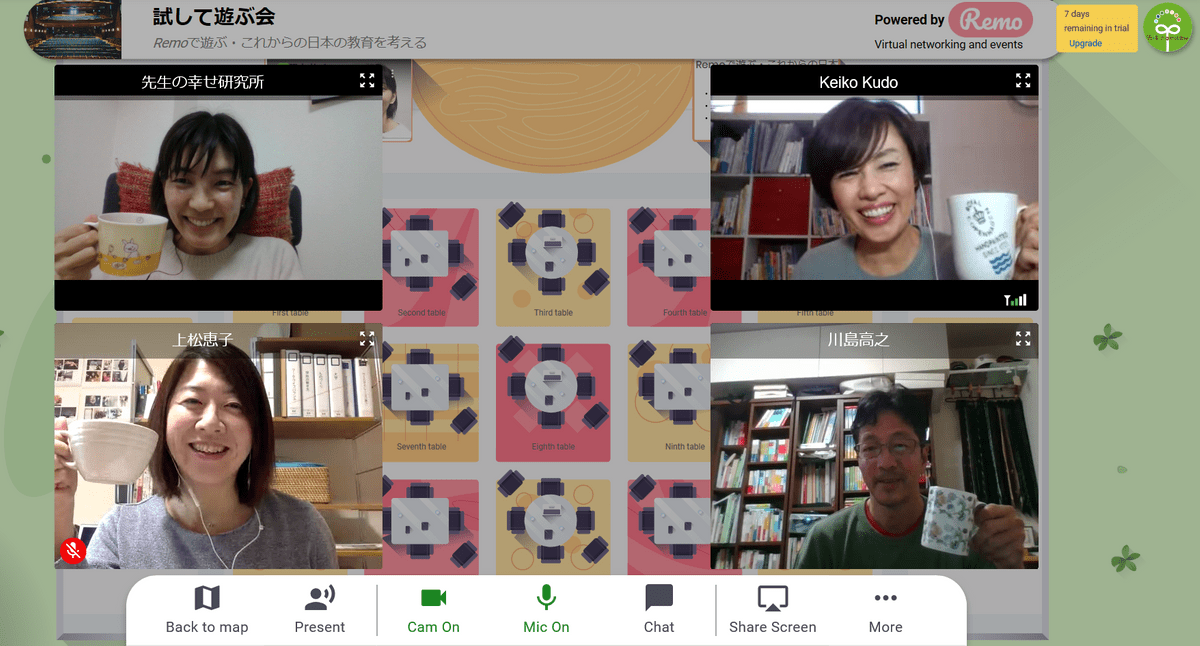Expand 先生の幸せ研究所 video to fullscreen
Image resolution: width=1200 pixels, height=646 pixels.
click(367, 81)
